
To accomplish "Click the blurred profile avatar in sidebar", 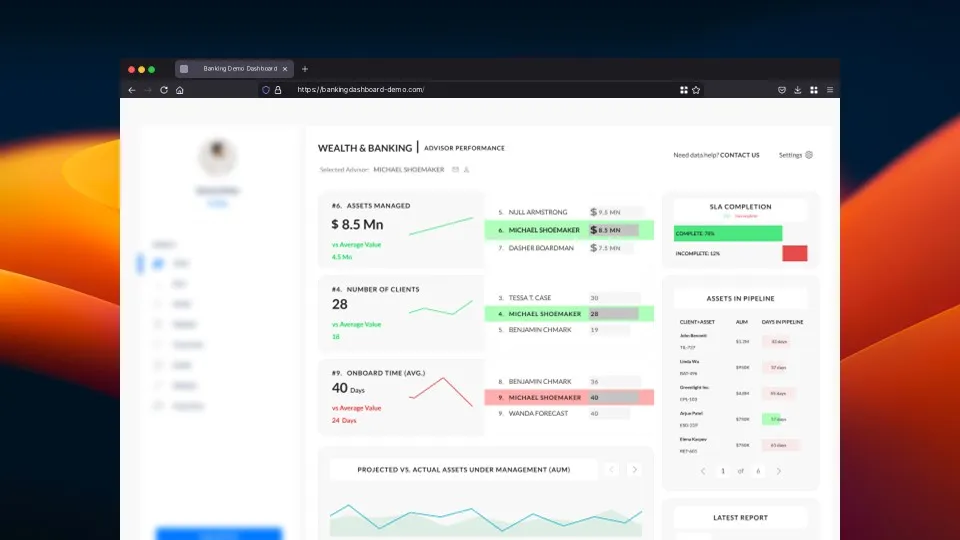I will pos(217,157).
